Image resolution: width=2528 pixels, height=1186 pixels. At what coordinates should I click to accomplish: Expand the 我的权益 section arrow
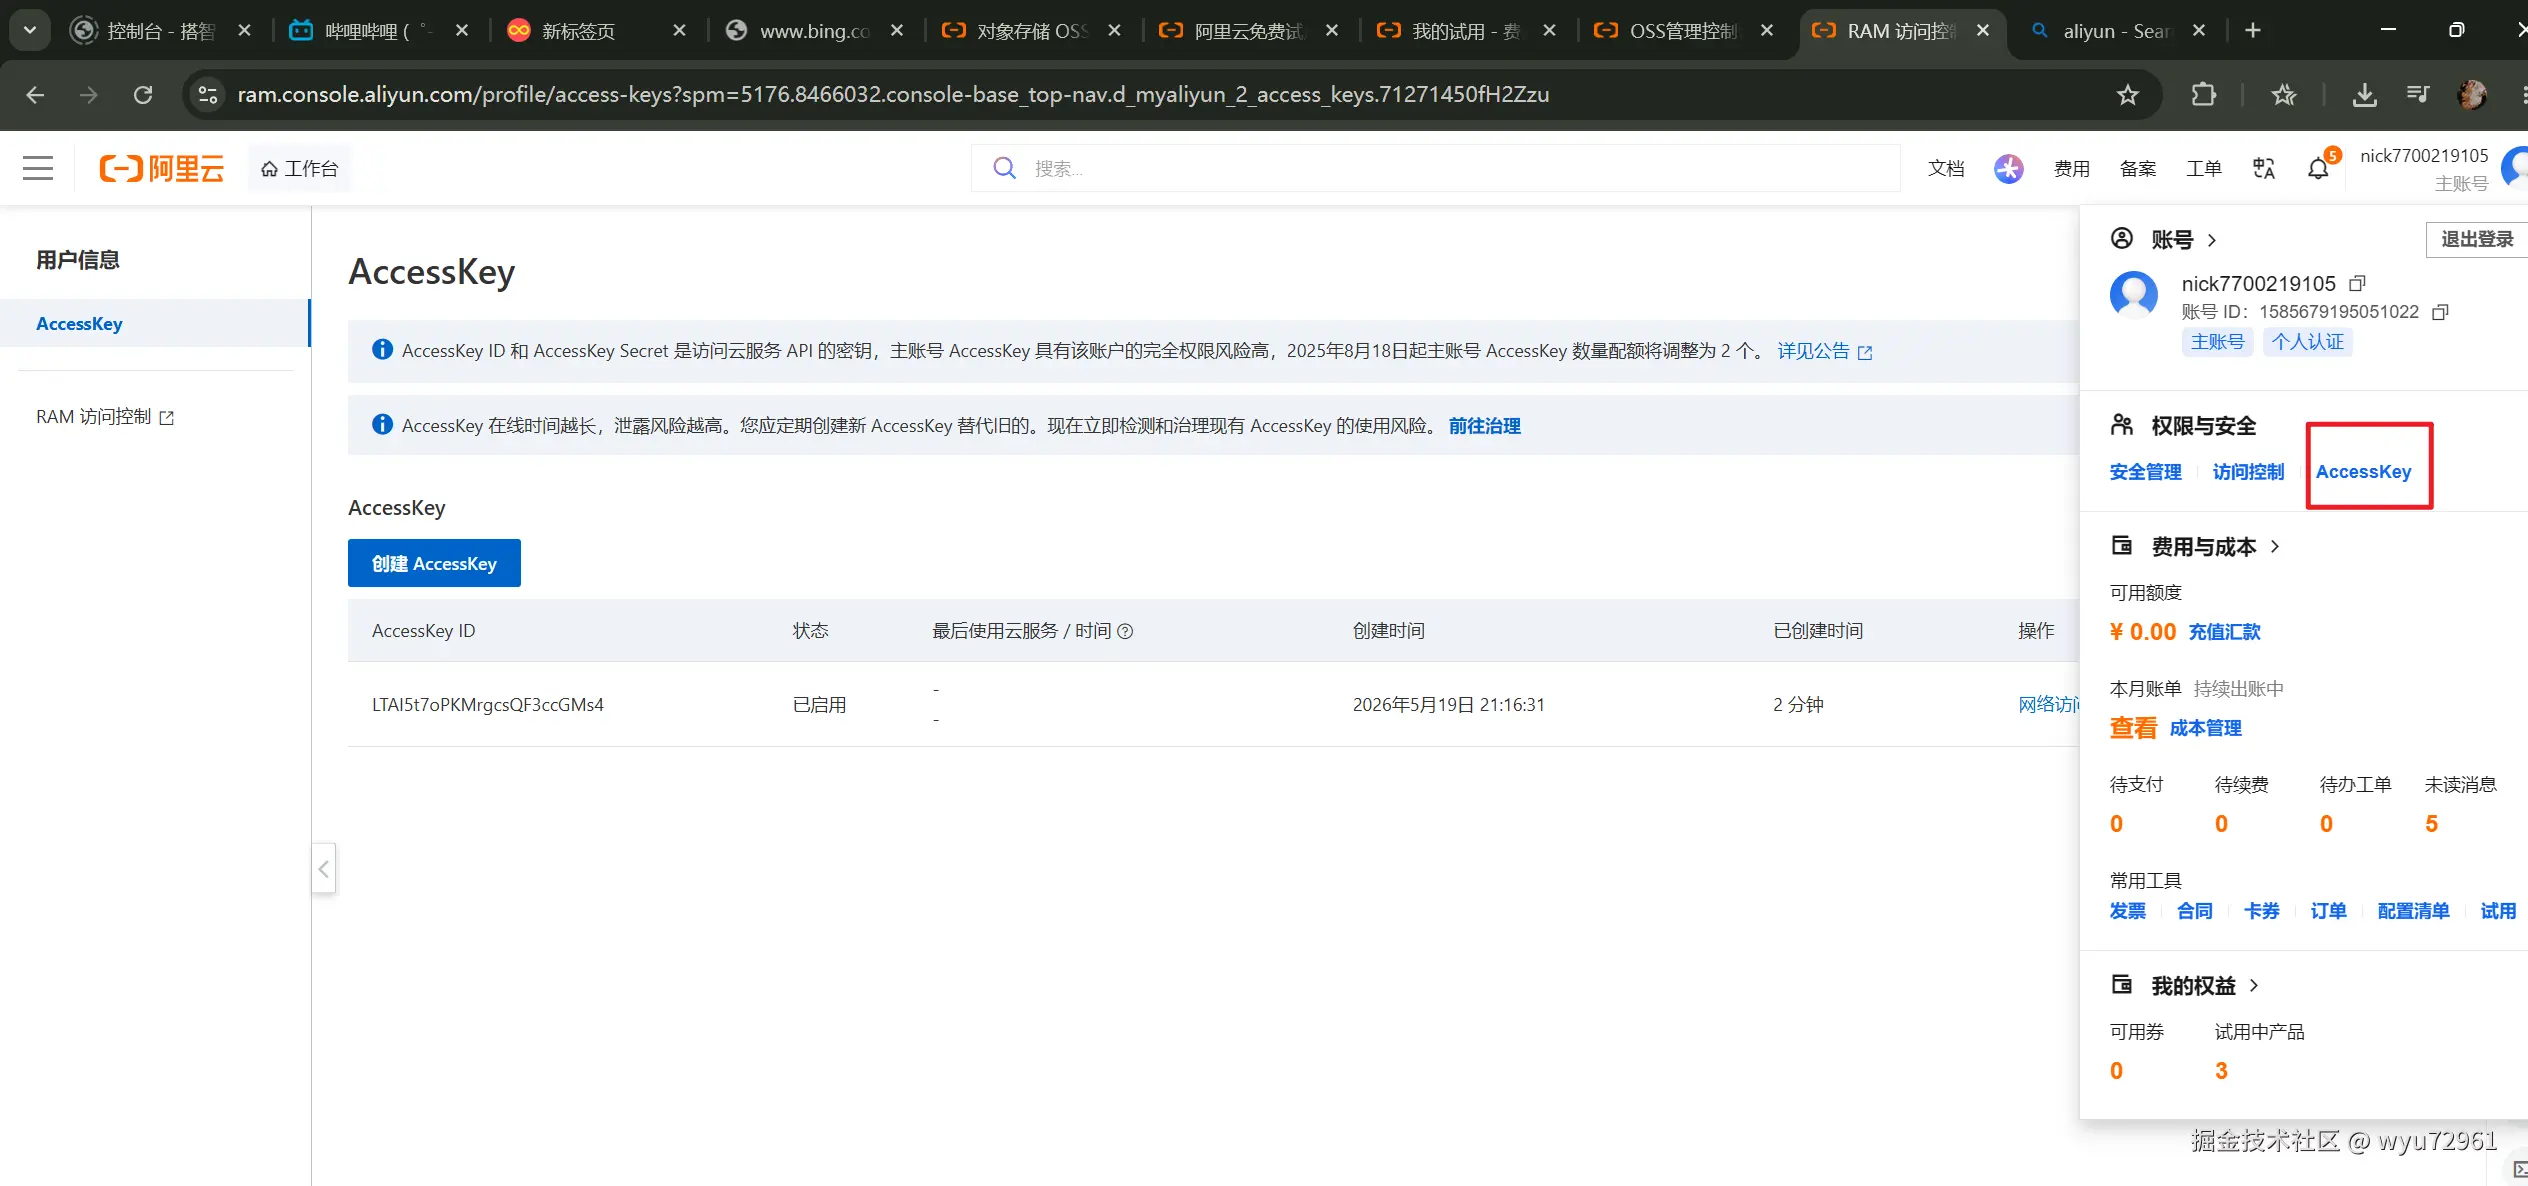2254,986
